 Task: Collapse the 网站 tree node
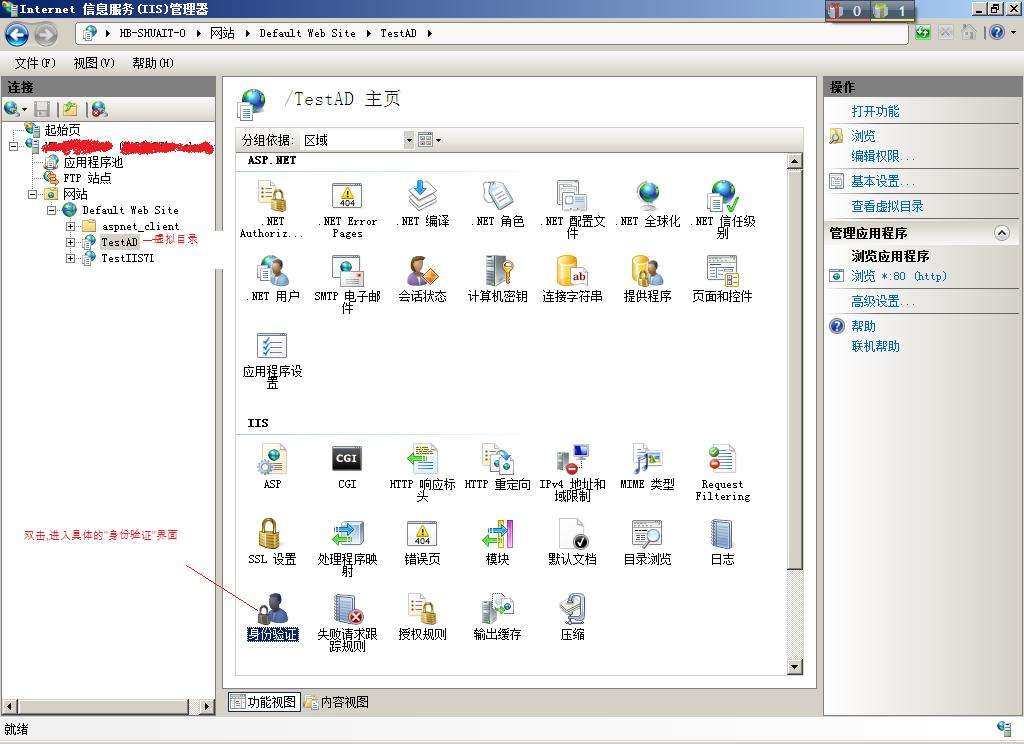point(32,194)
